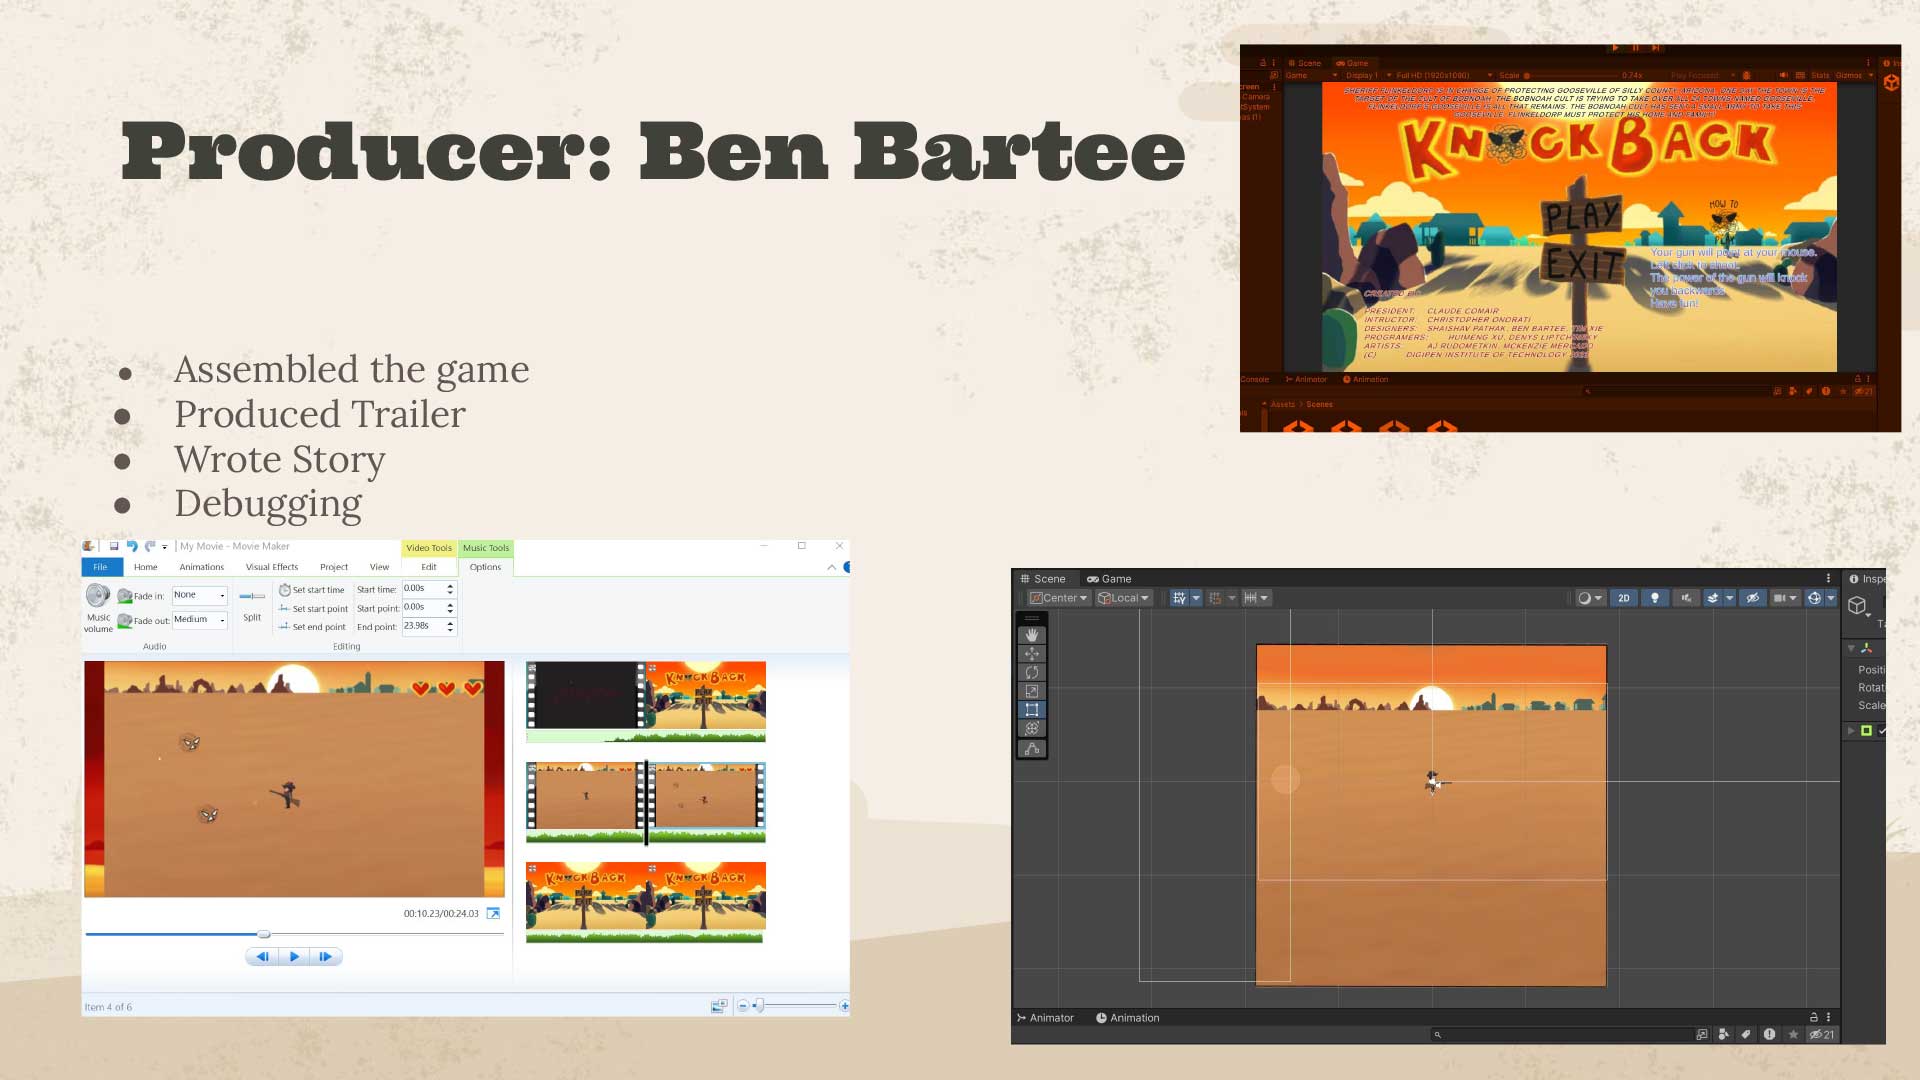Click the undo arrow in Movie Maker
1920x1080 pixels.
[x=132, y=546]
